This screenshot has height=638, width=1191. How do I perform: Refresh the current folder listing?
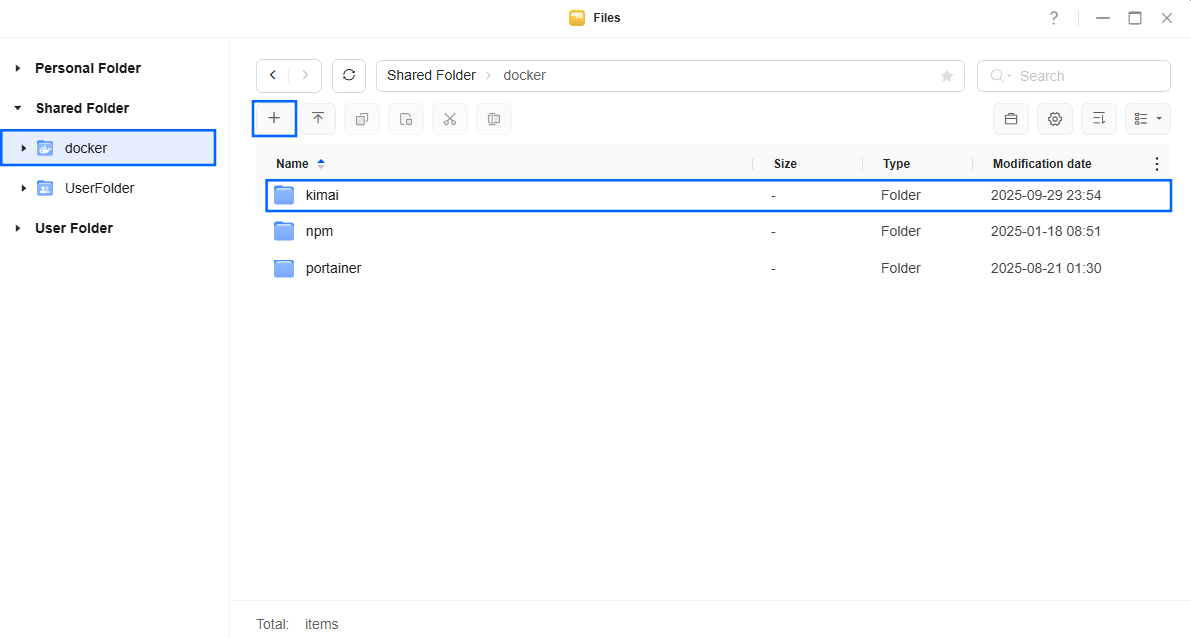click(x=349, y=76)
